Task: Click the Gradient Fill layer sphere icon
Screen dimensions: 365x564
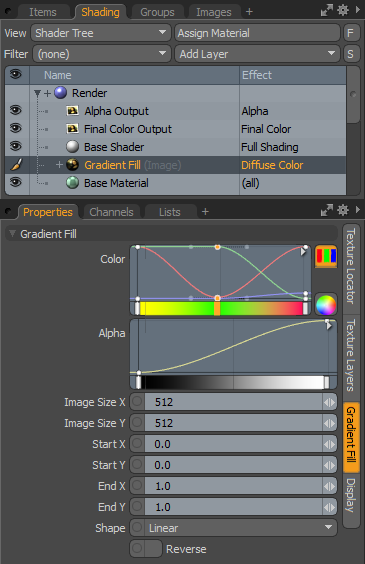Action: (x=72, y=165)
